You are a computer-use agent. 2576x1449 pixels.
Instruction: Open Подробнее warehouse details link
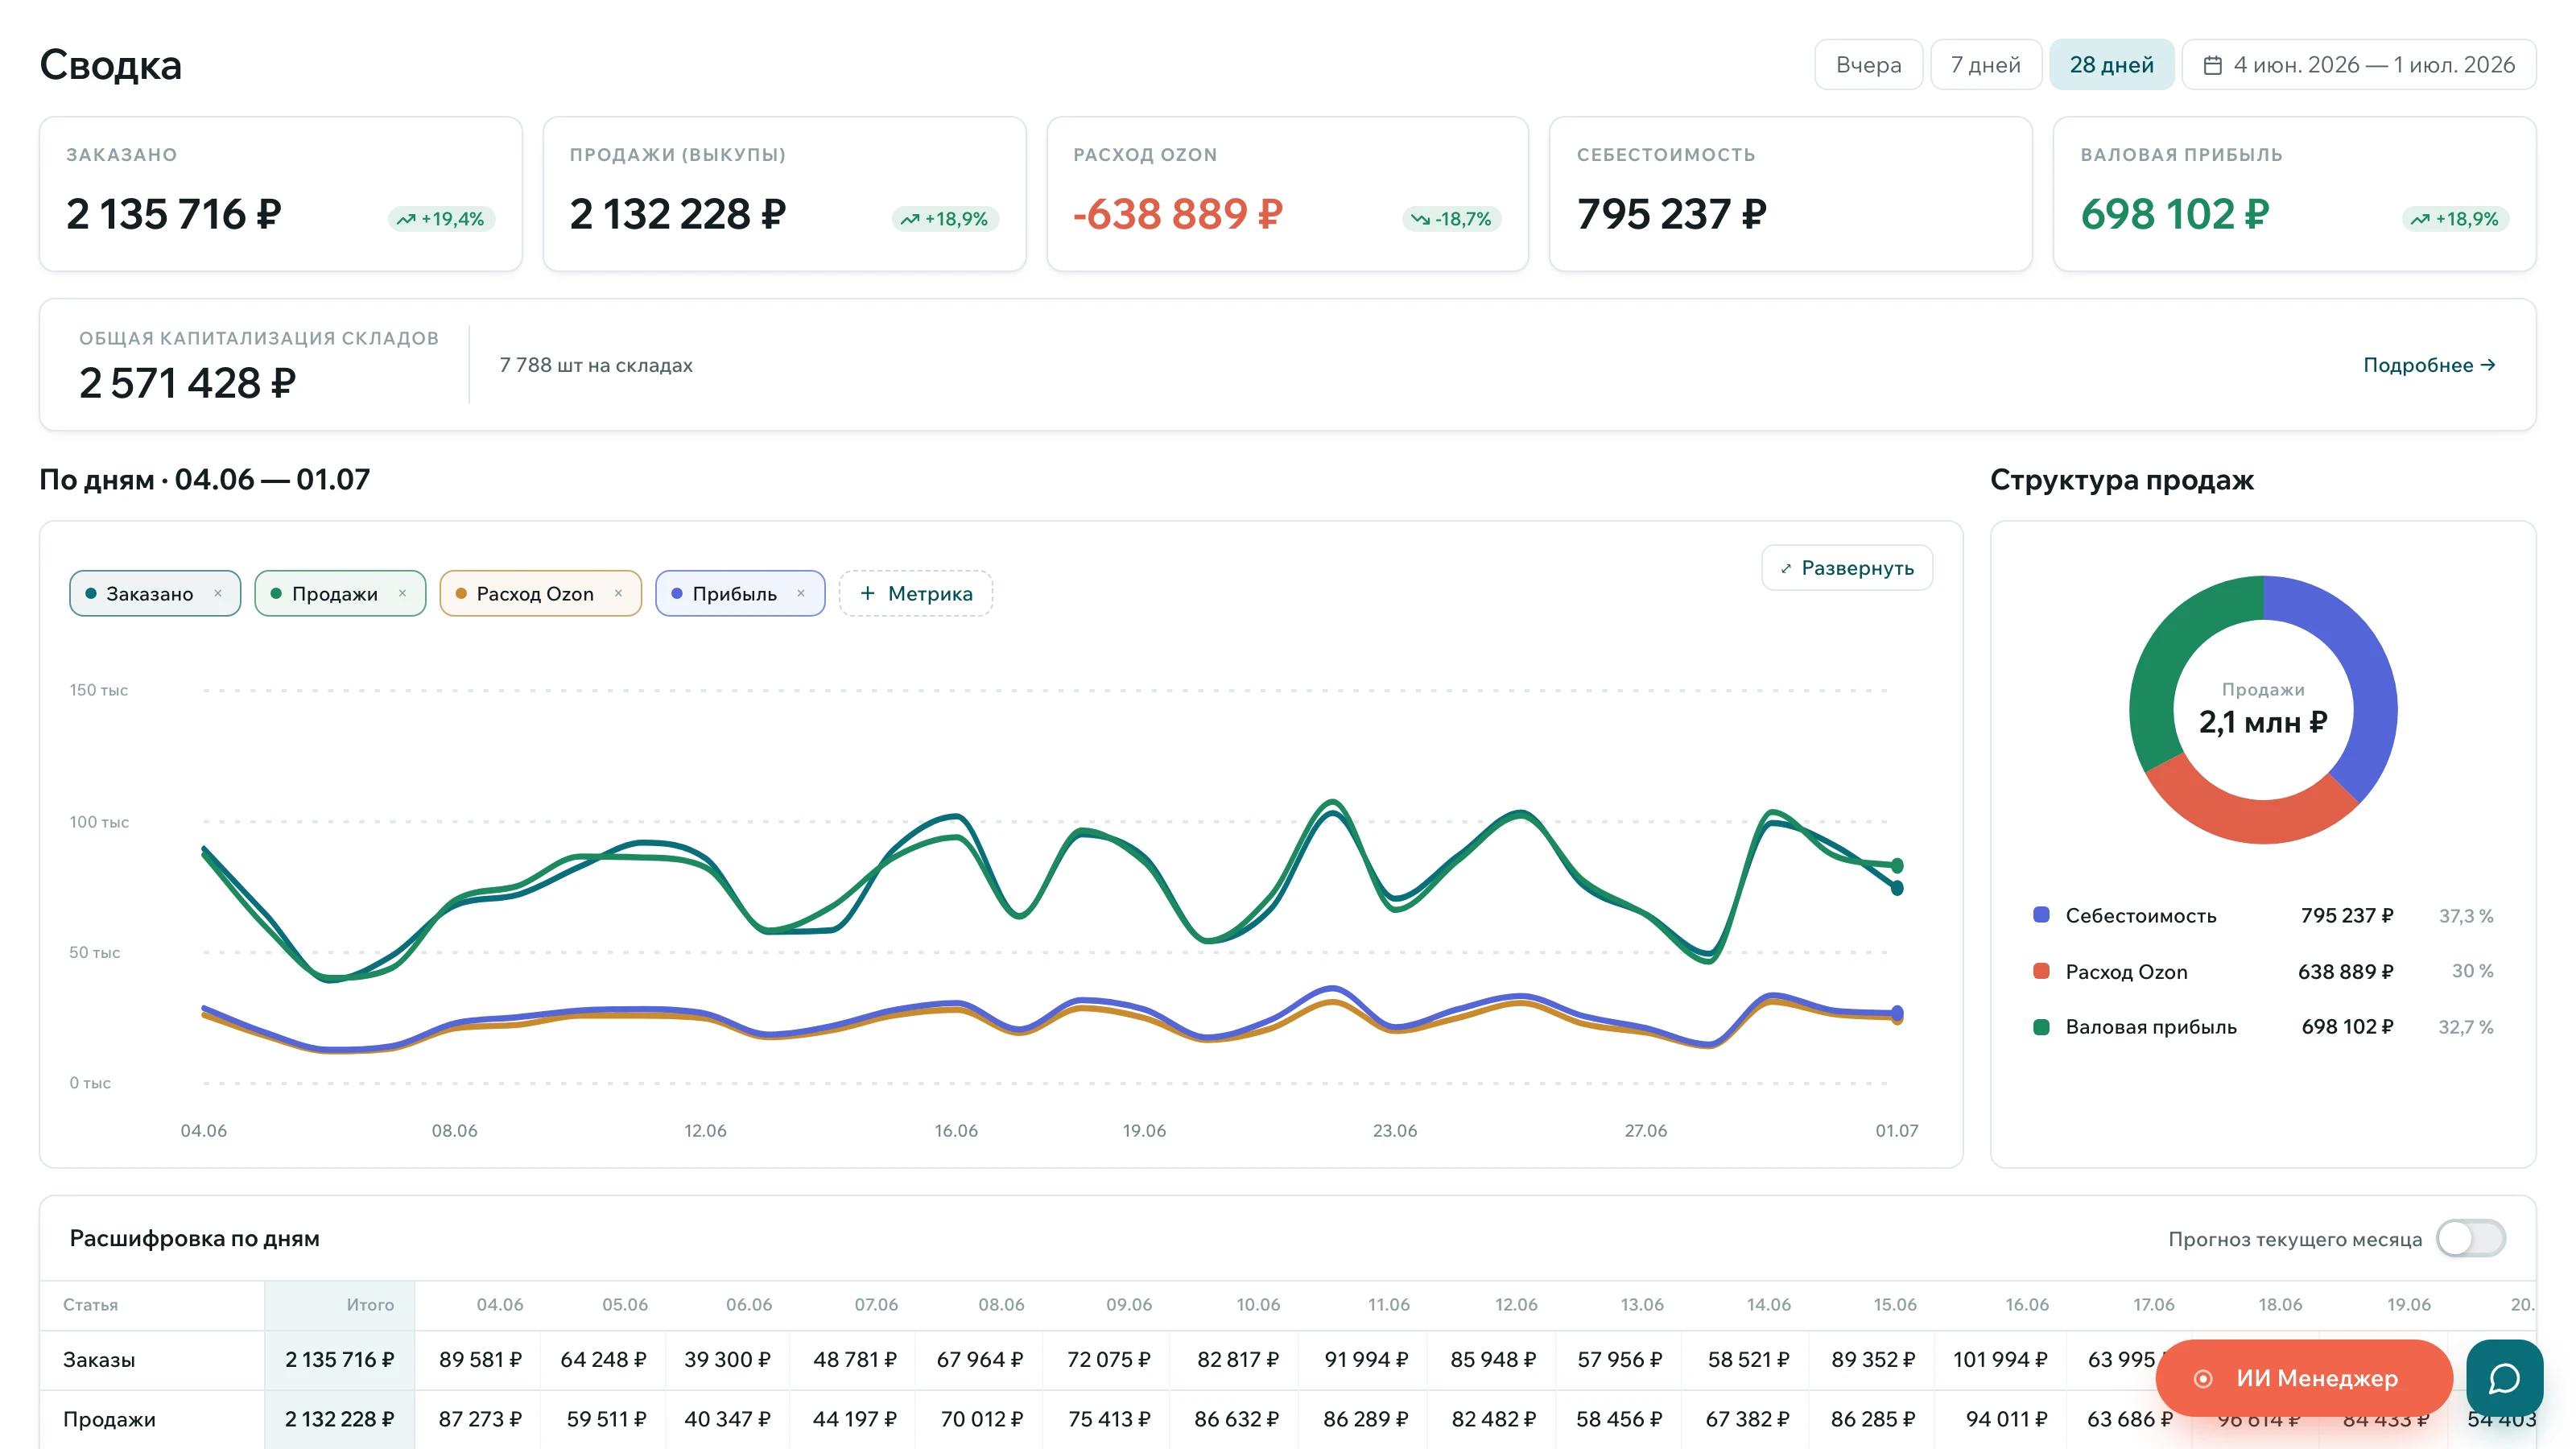point(2429,365)
